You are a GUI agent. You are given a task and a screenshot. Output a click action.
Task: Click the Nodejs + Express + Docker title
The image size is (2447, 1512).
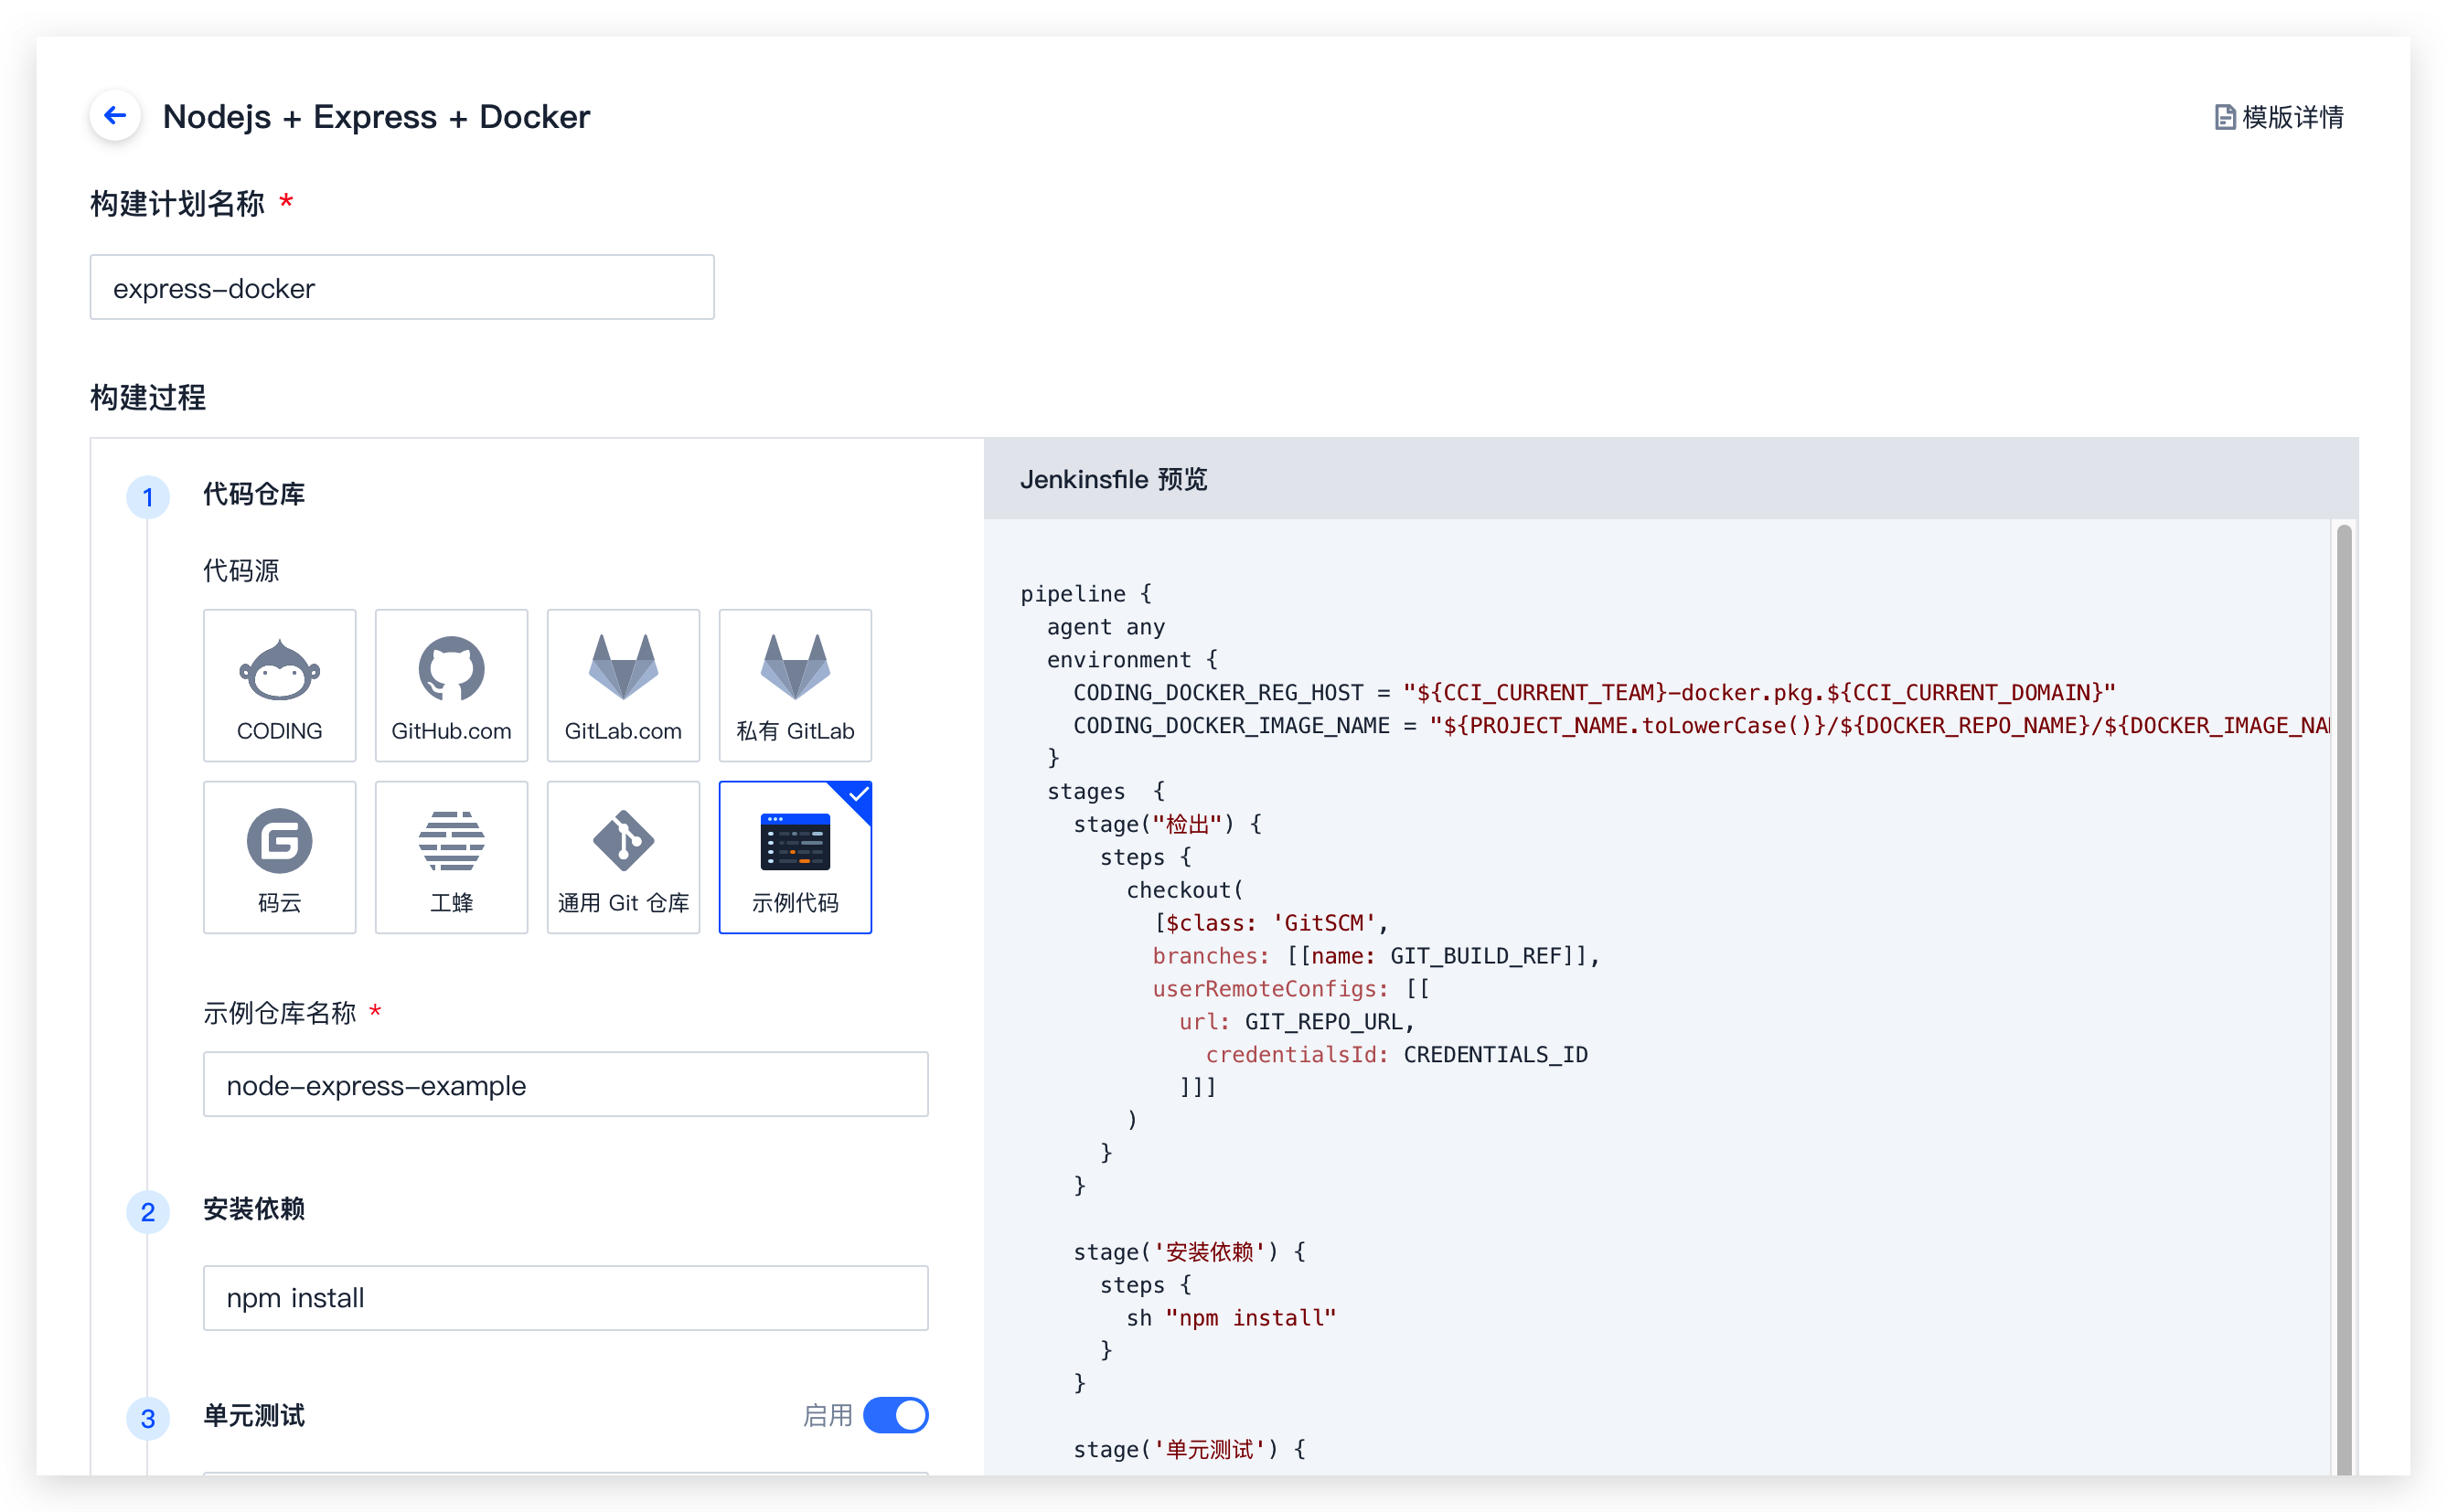point(376,117)
